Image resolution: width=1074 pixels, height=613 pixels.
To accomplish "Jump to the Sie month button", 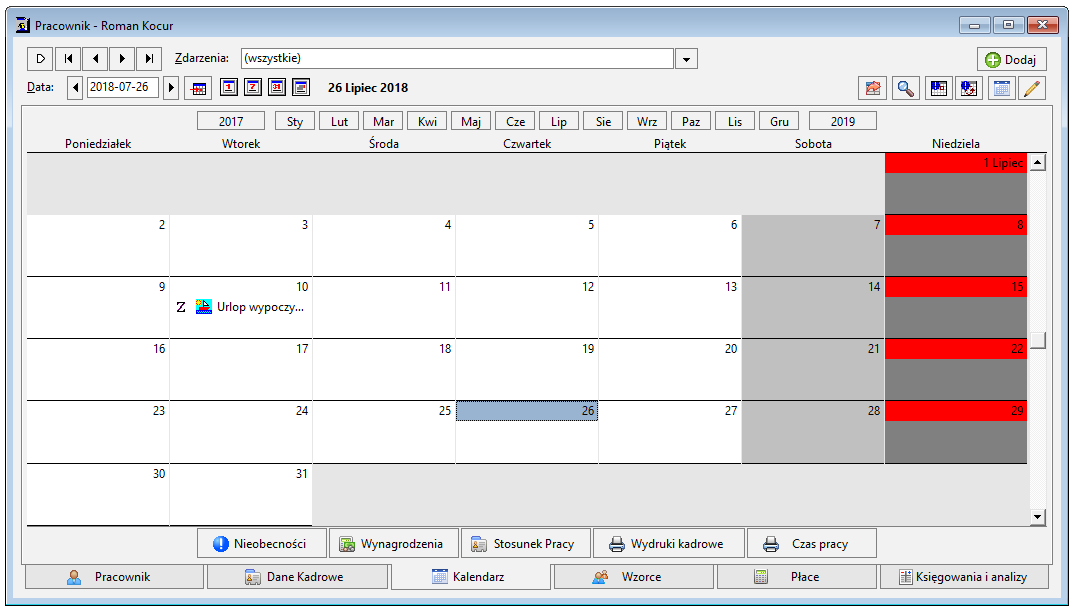I will click(603, 121).
